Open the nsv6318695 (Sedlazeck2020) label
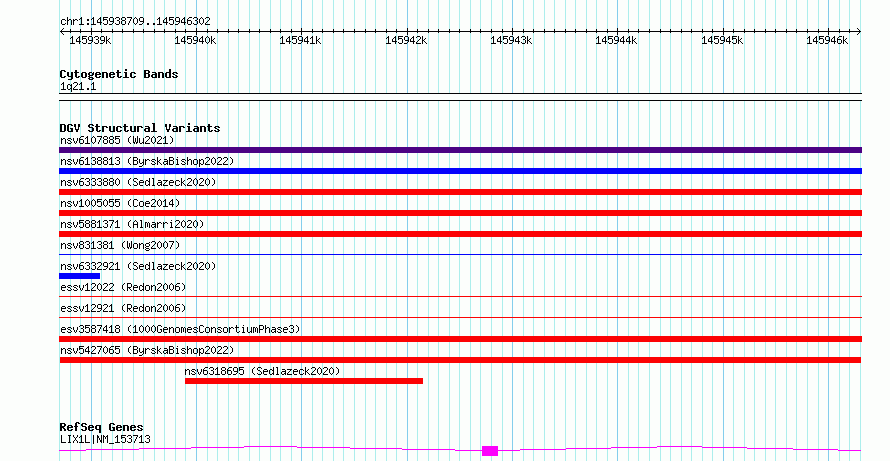The width and height of the screenshot is (890, 461). [262, 371]
